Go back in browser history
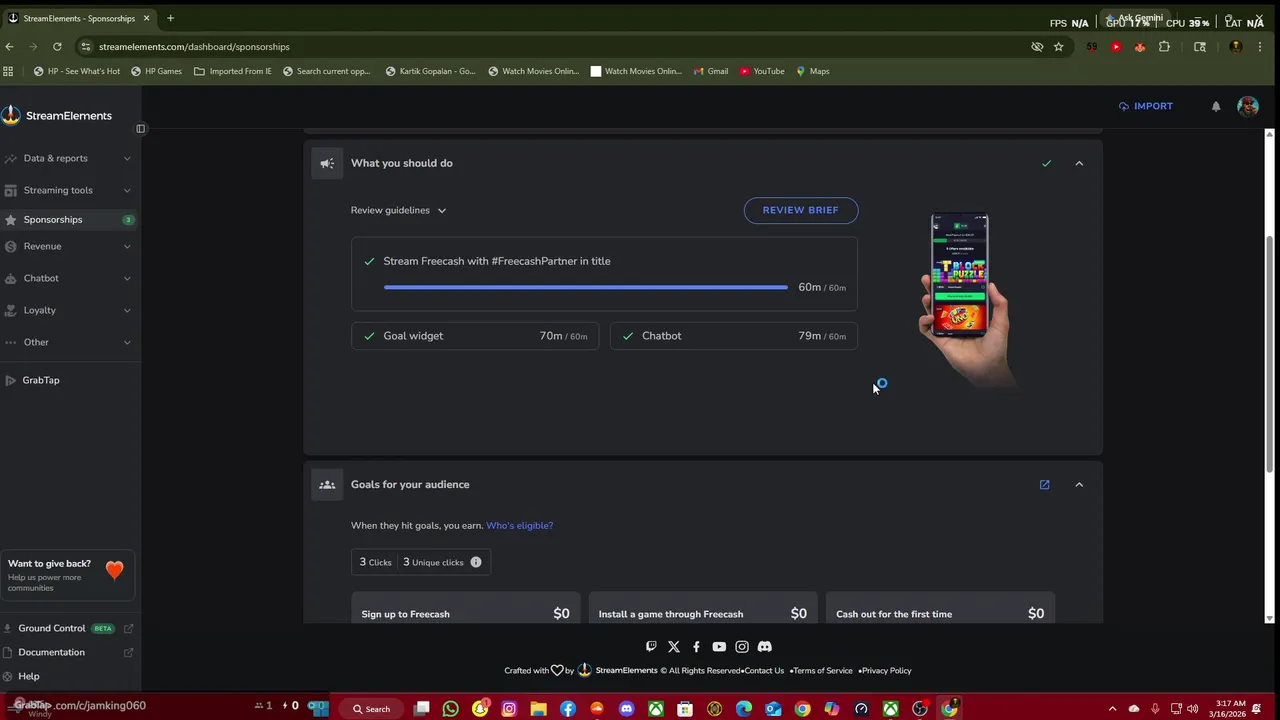Screen dimensions: 1280x720 point(10,46)
